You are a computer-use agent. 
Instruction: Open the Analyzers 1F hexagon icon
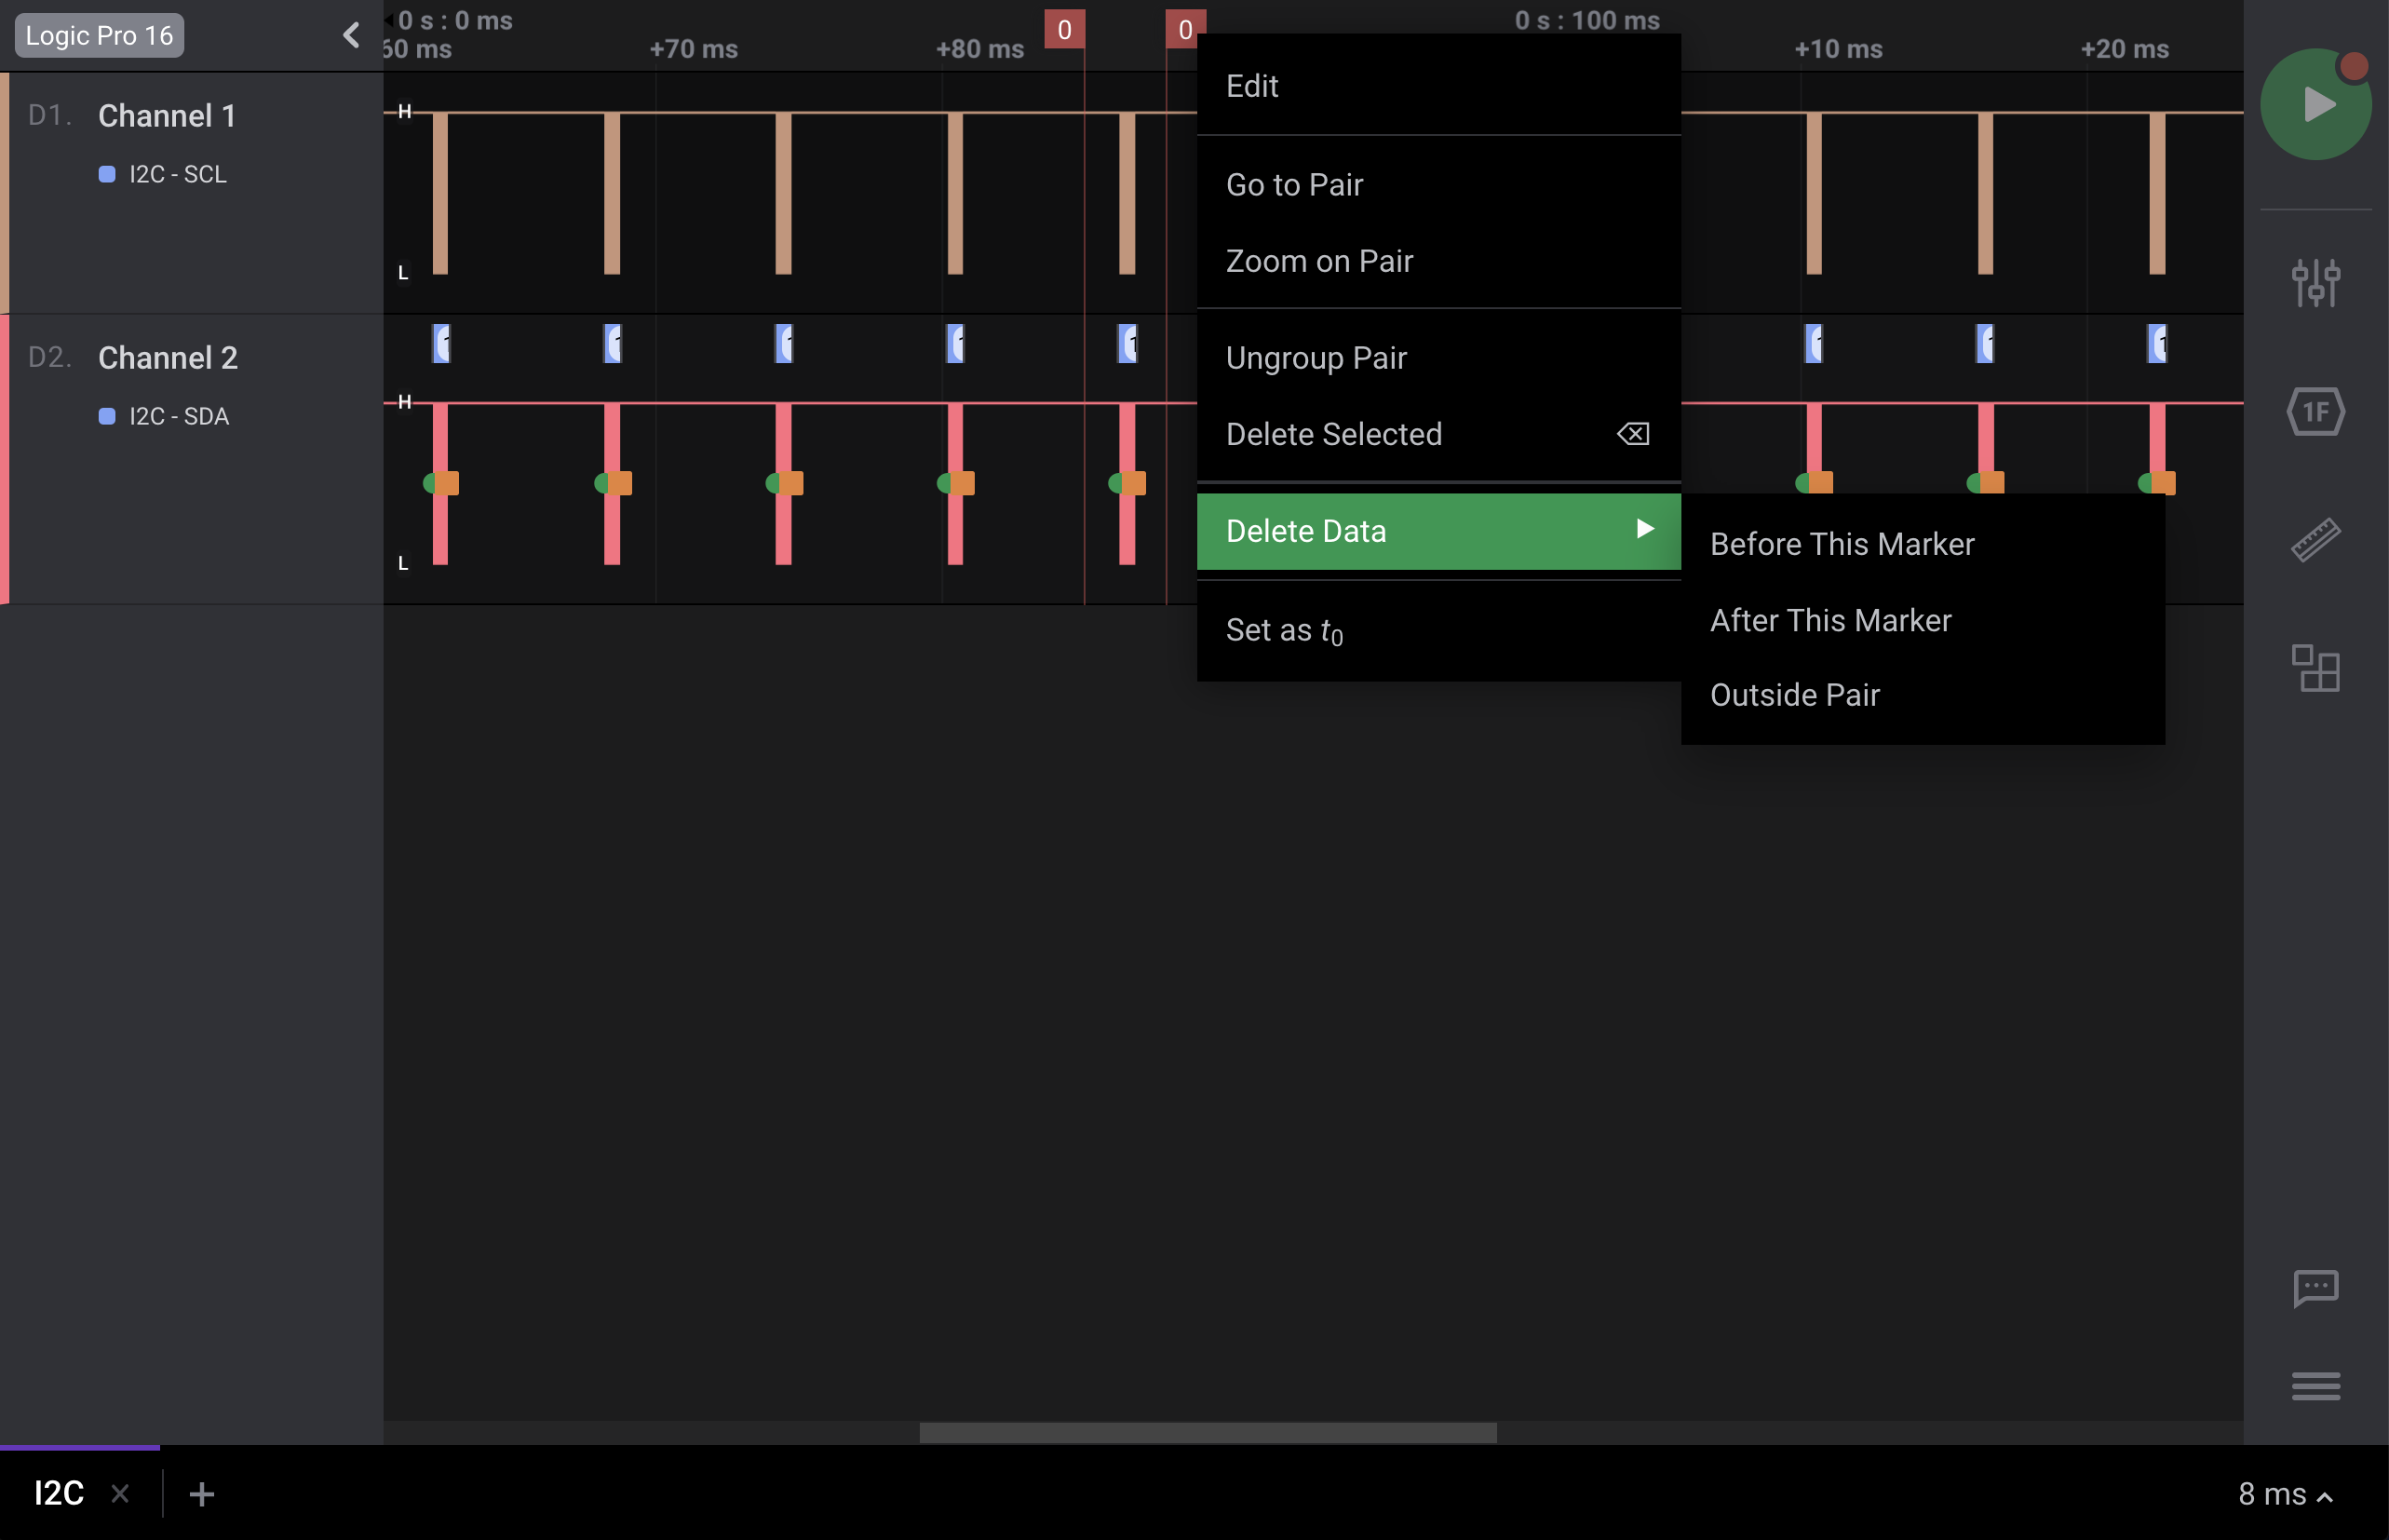pyautogui.click(x=2315, y=412)
